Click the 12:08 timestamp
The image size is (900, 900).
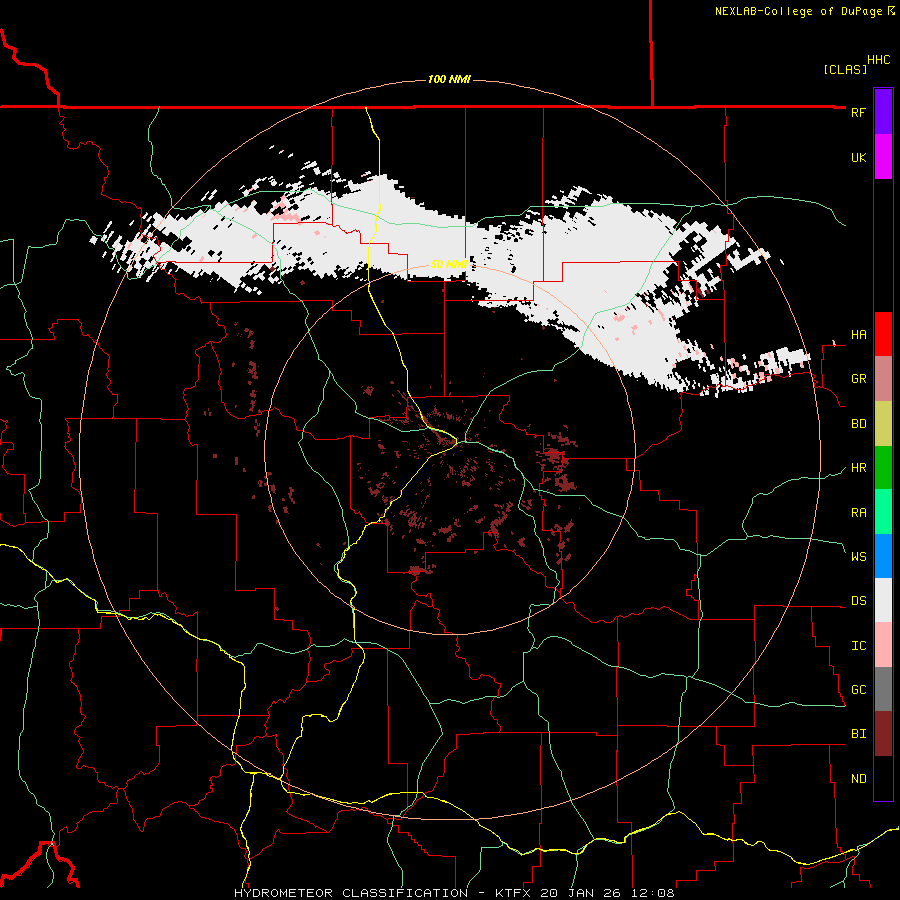pos(655,893)
